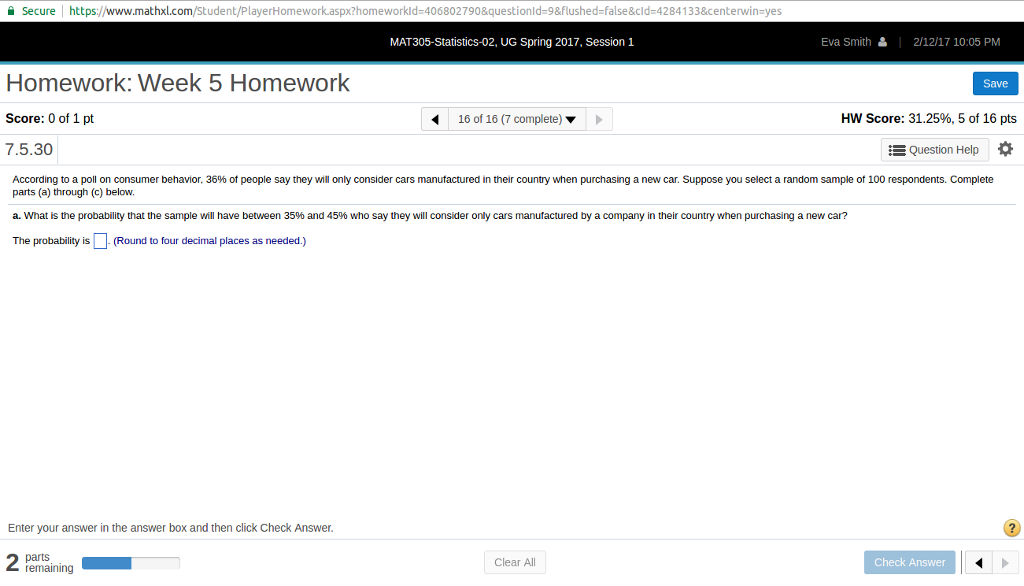Click the probability answer input box
The image size is (1024, 586).
tap(99, 240)
